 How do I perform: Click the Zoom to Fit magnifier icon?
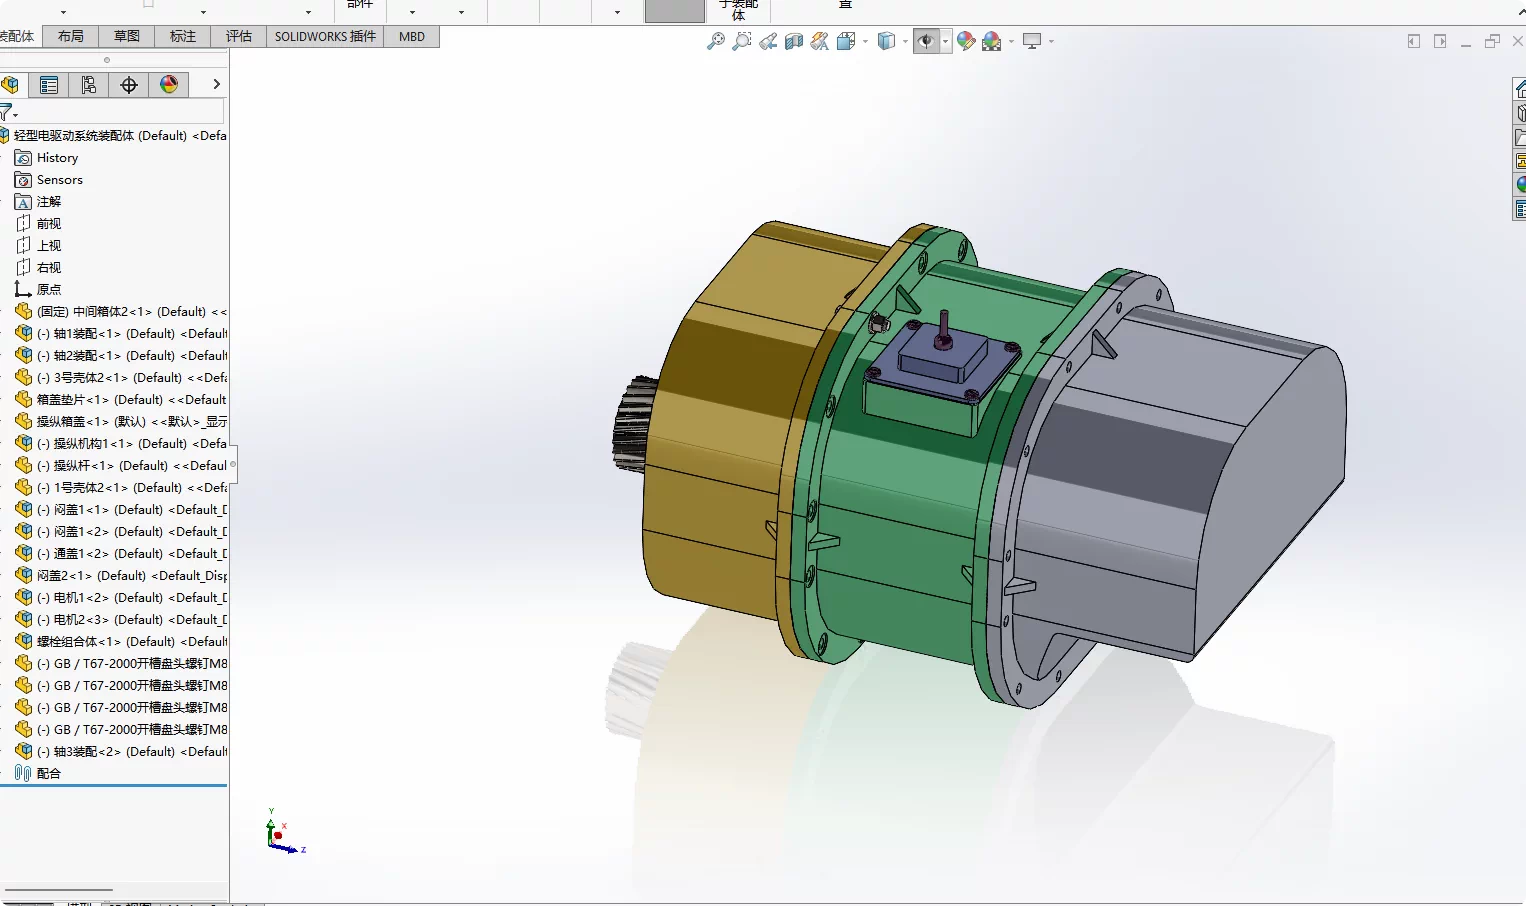pyautogui.click(x=716, y=41)
